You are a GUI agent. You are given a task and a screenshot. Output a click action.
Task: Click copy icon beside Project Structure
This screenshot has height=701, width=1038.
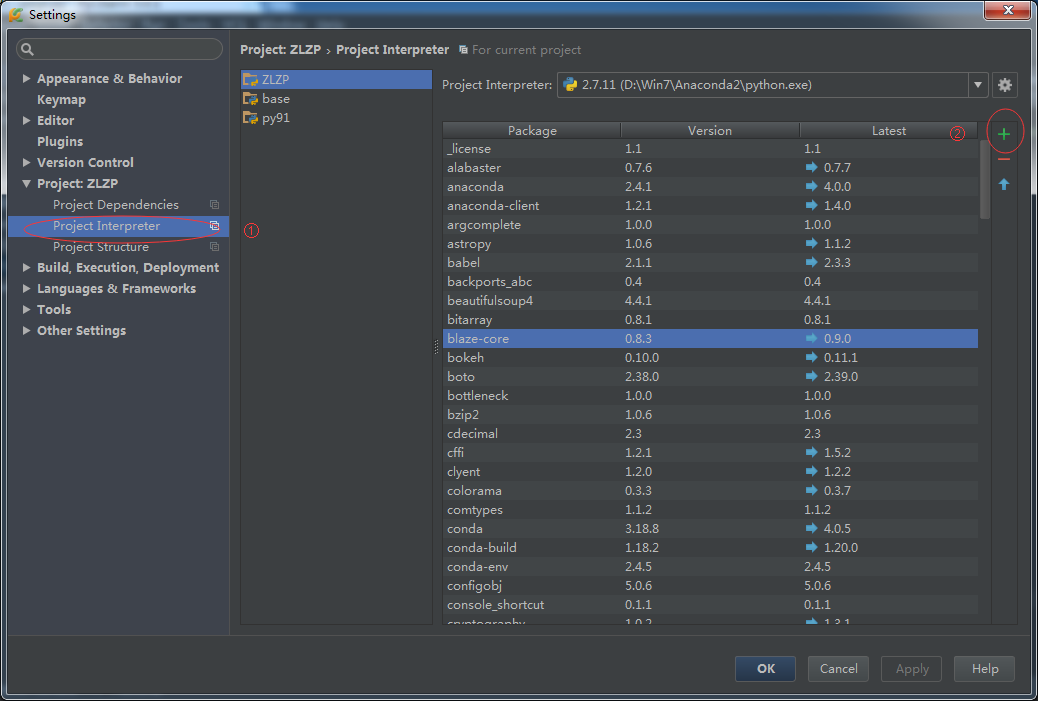[x=214, y=246]
